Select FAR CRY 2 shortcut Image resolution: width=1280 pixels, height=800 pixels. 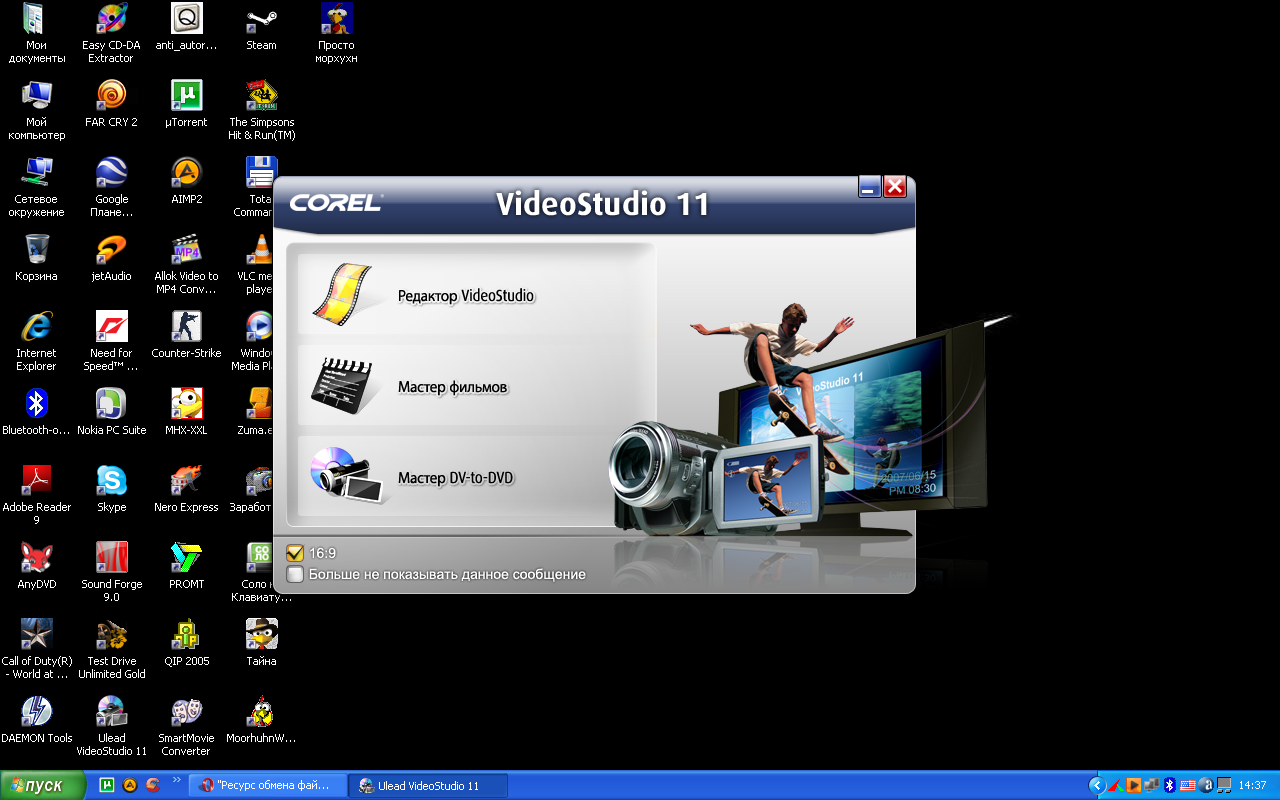[x=111, y=104]
